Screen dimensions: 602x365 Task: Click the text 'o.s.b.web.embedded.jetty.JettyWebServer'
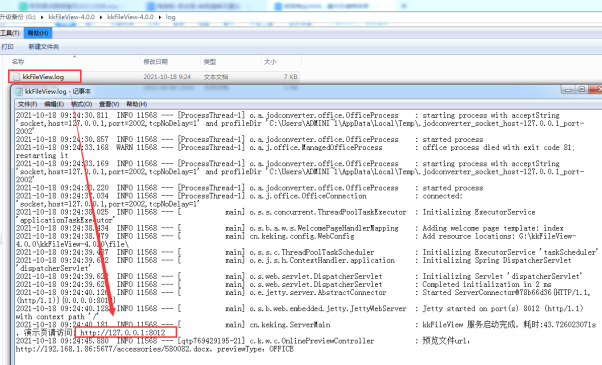(x=328, y=309)
